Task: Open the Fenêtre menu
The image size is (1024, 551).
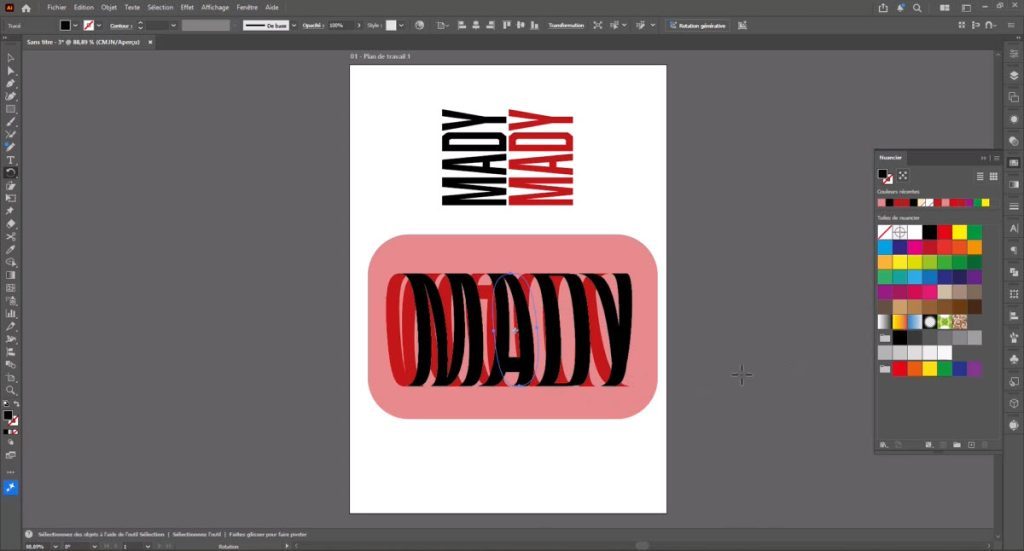Action: (246, 7)
